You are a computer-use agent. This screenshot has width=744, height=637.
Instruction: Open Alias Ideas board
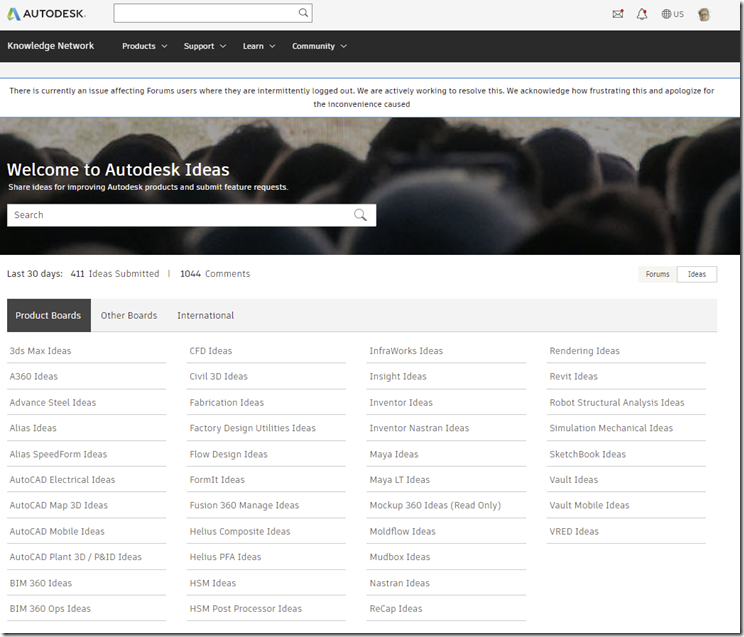point(33,428)
